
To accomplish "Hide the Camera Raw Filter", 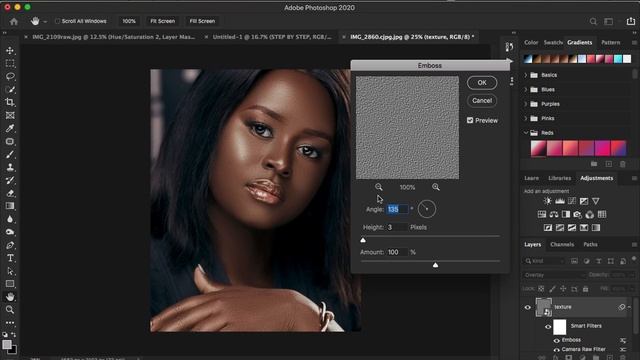I will coord(556,349).
